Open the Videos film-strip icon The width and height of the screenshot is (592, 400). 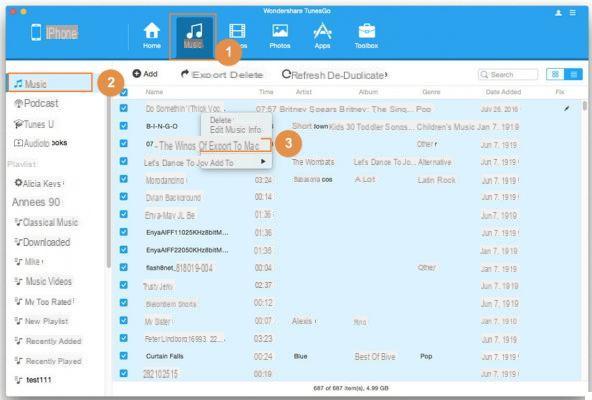pos(237,31)
